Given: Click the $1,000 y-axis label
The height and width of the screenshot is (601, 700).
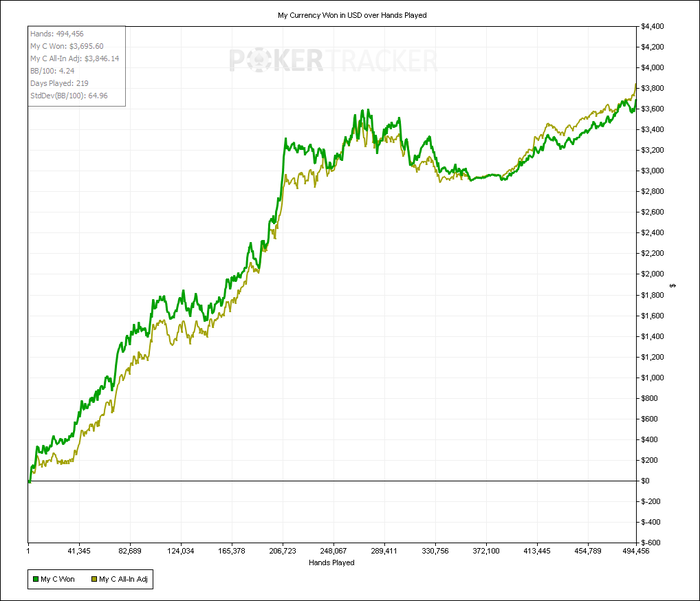Looking at the screenshot, I should pos(652,377).
